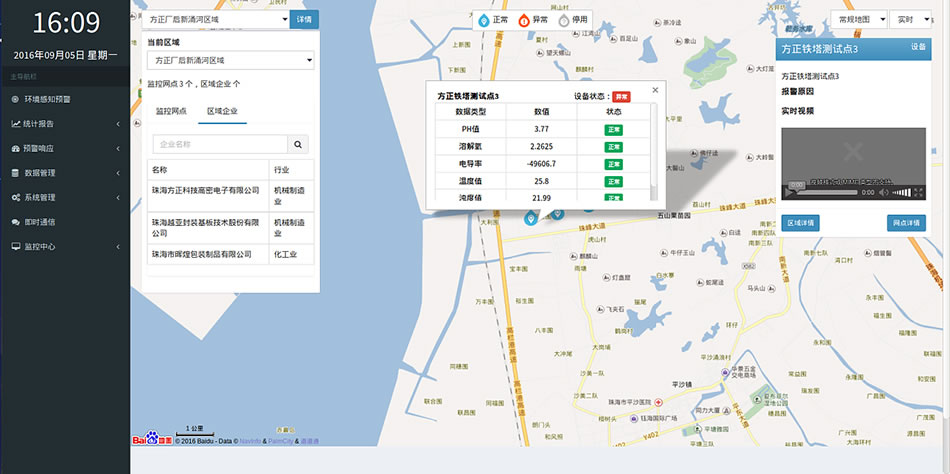Viewport: 950px width, 474px height.
Task: Click the 环境感知预警 sidebar icon
Action: [15, 99]
